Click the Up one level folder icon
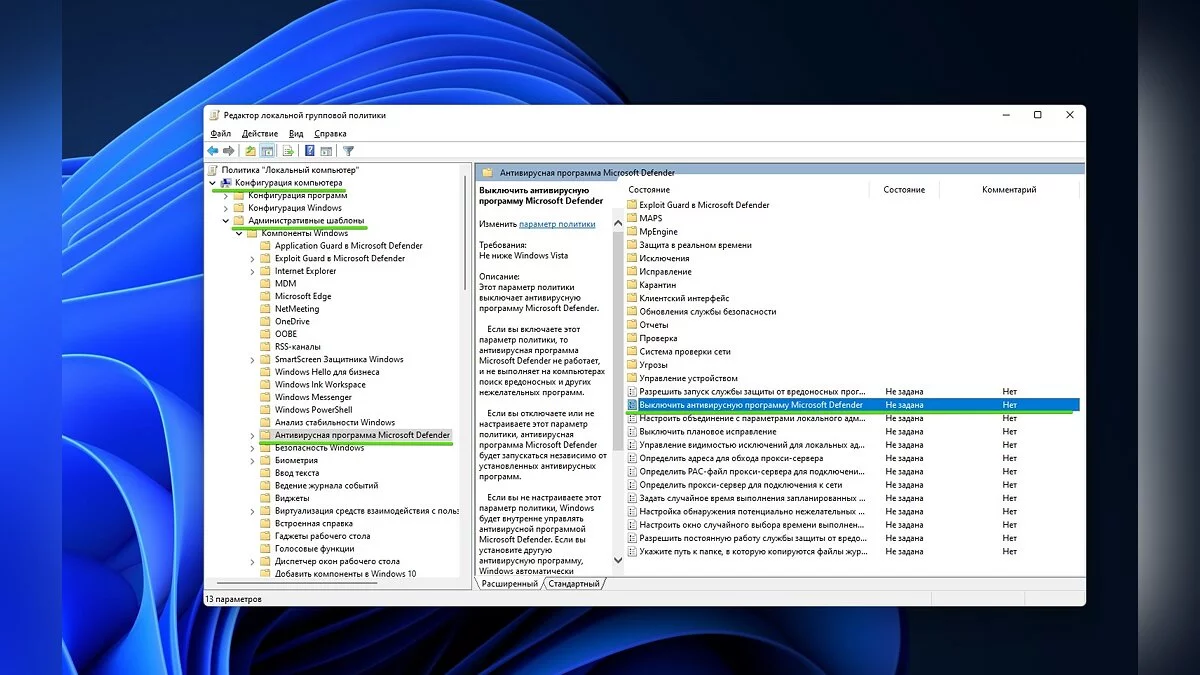 pyautogui.click(x=250, y=151)
